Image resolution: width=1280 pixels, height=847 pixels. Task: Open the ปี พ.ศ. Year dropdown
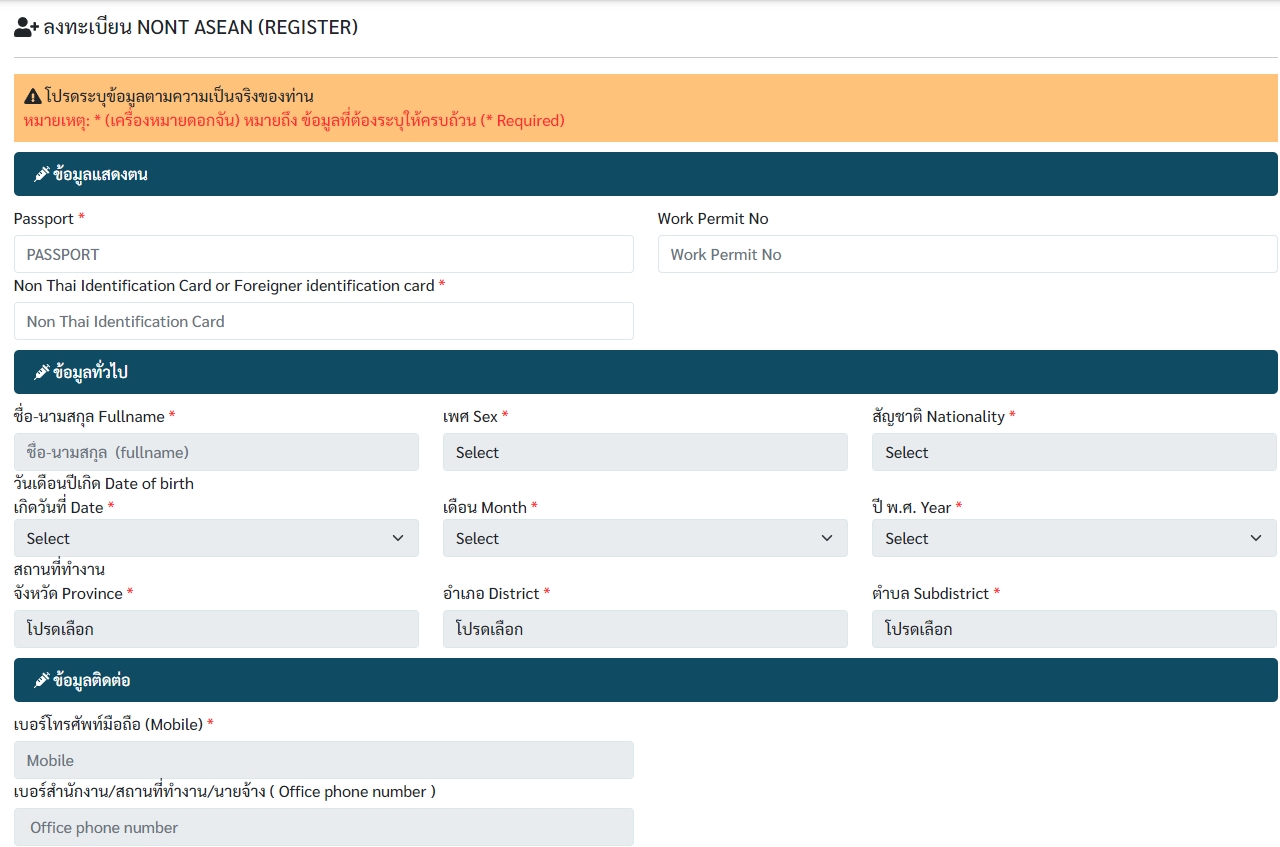click(1074, 538)
